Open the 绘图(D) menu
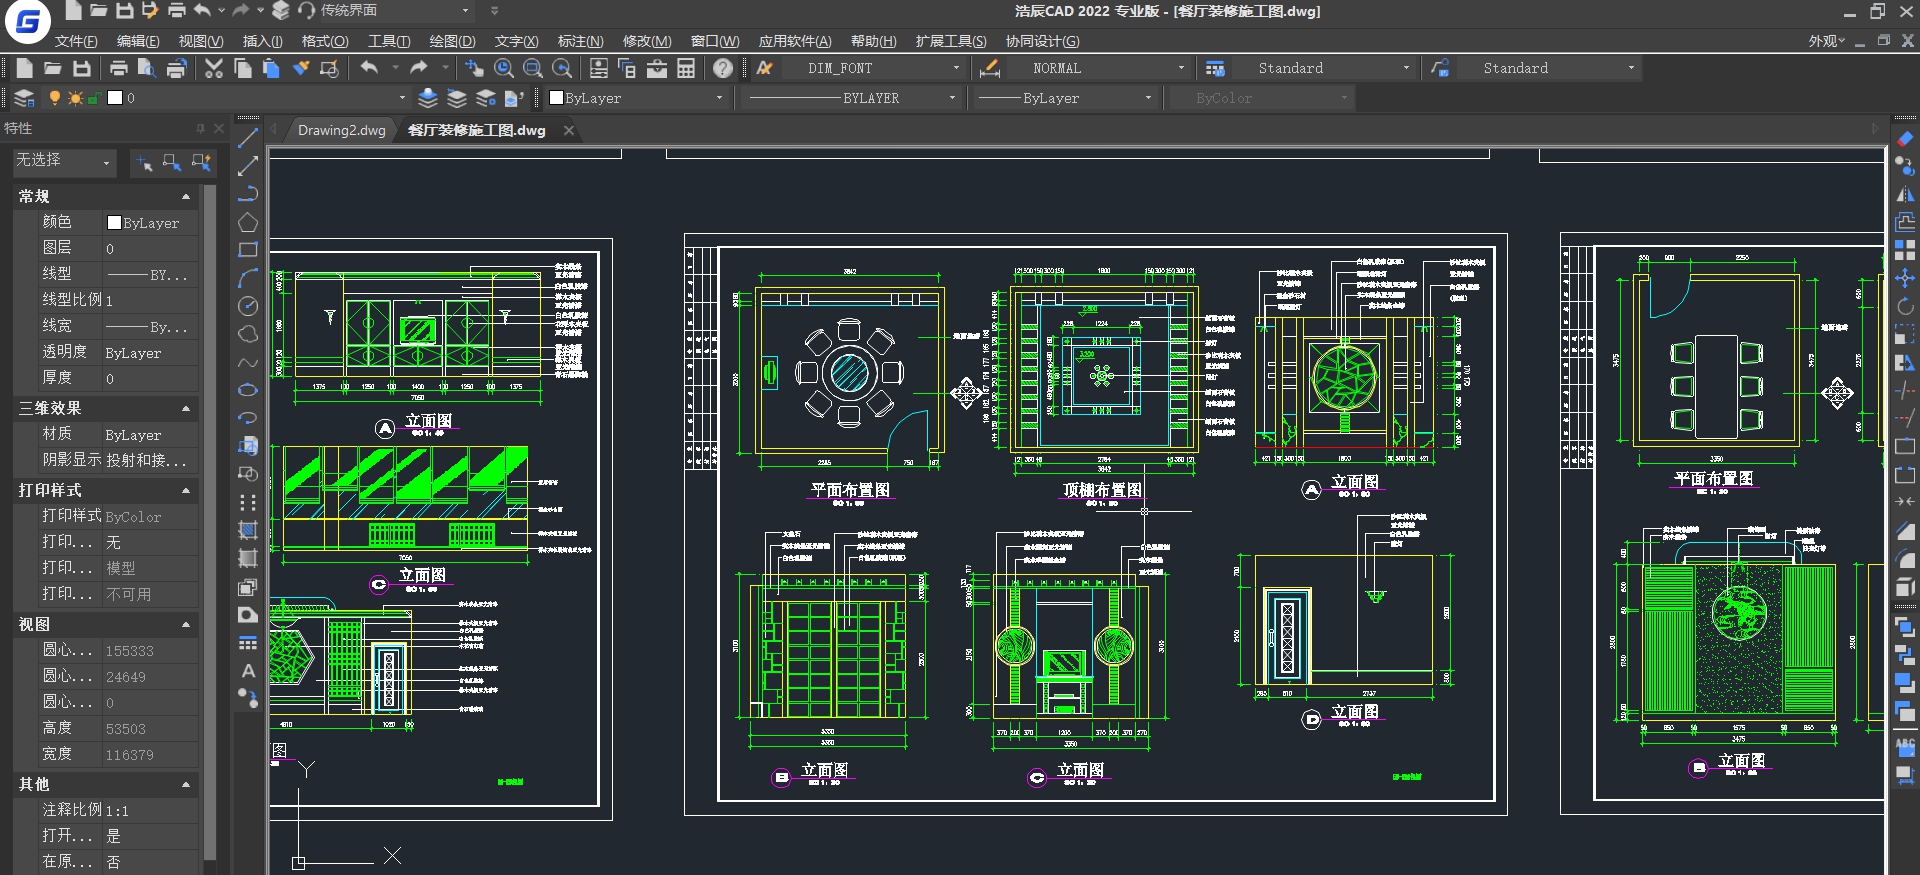 (x=452, y=41)
